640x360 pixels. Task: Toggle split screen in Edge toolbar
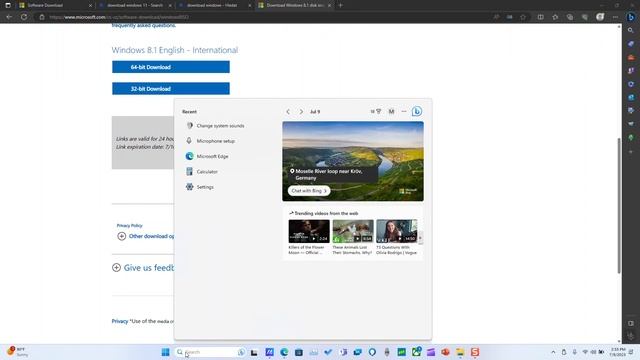pos(540,17)
